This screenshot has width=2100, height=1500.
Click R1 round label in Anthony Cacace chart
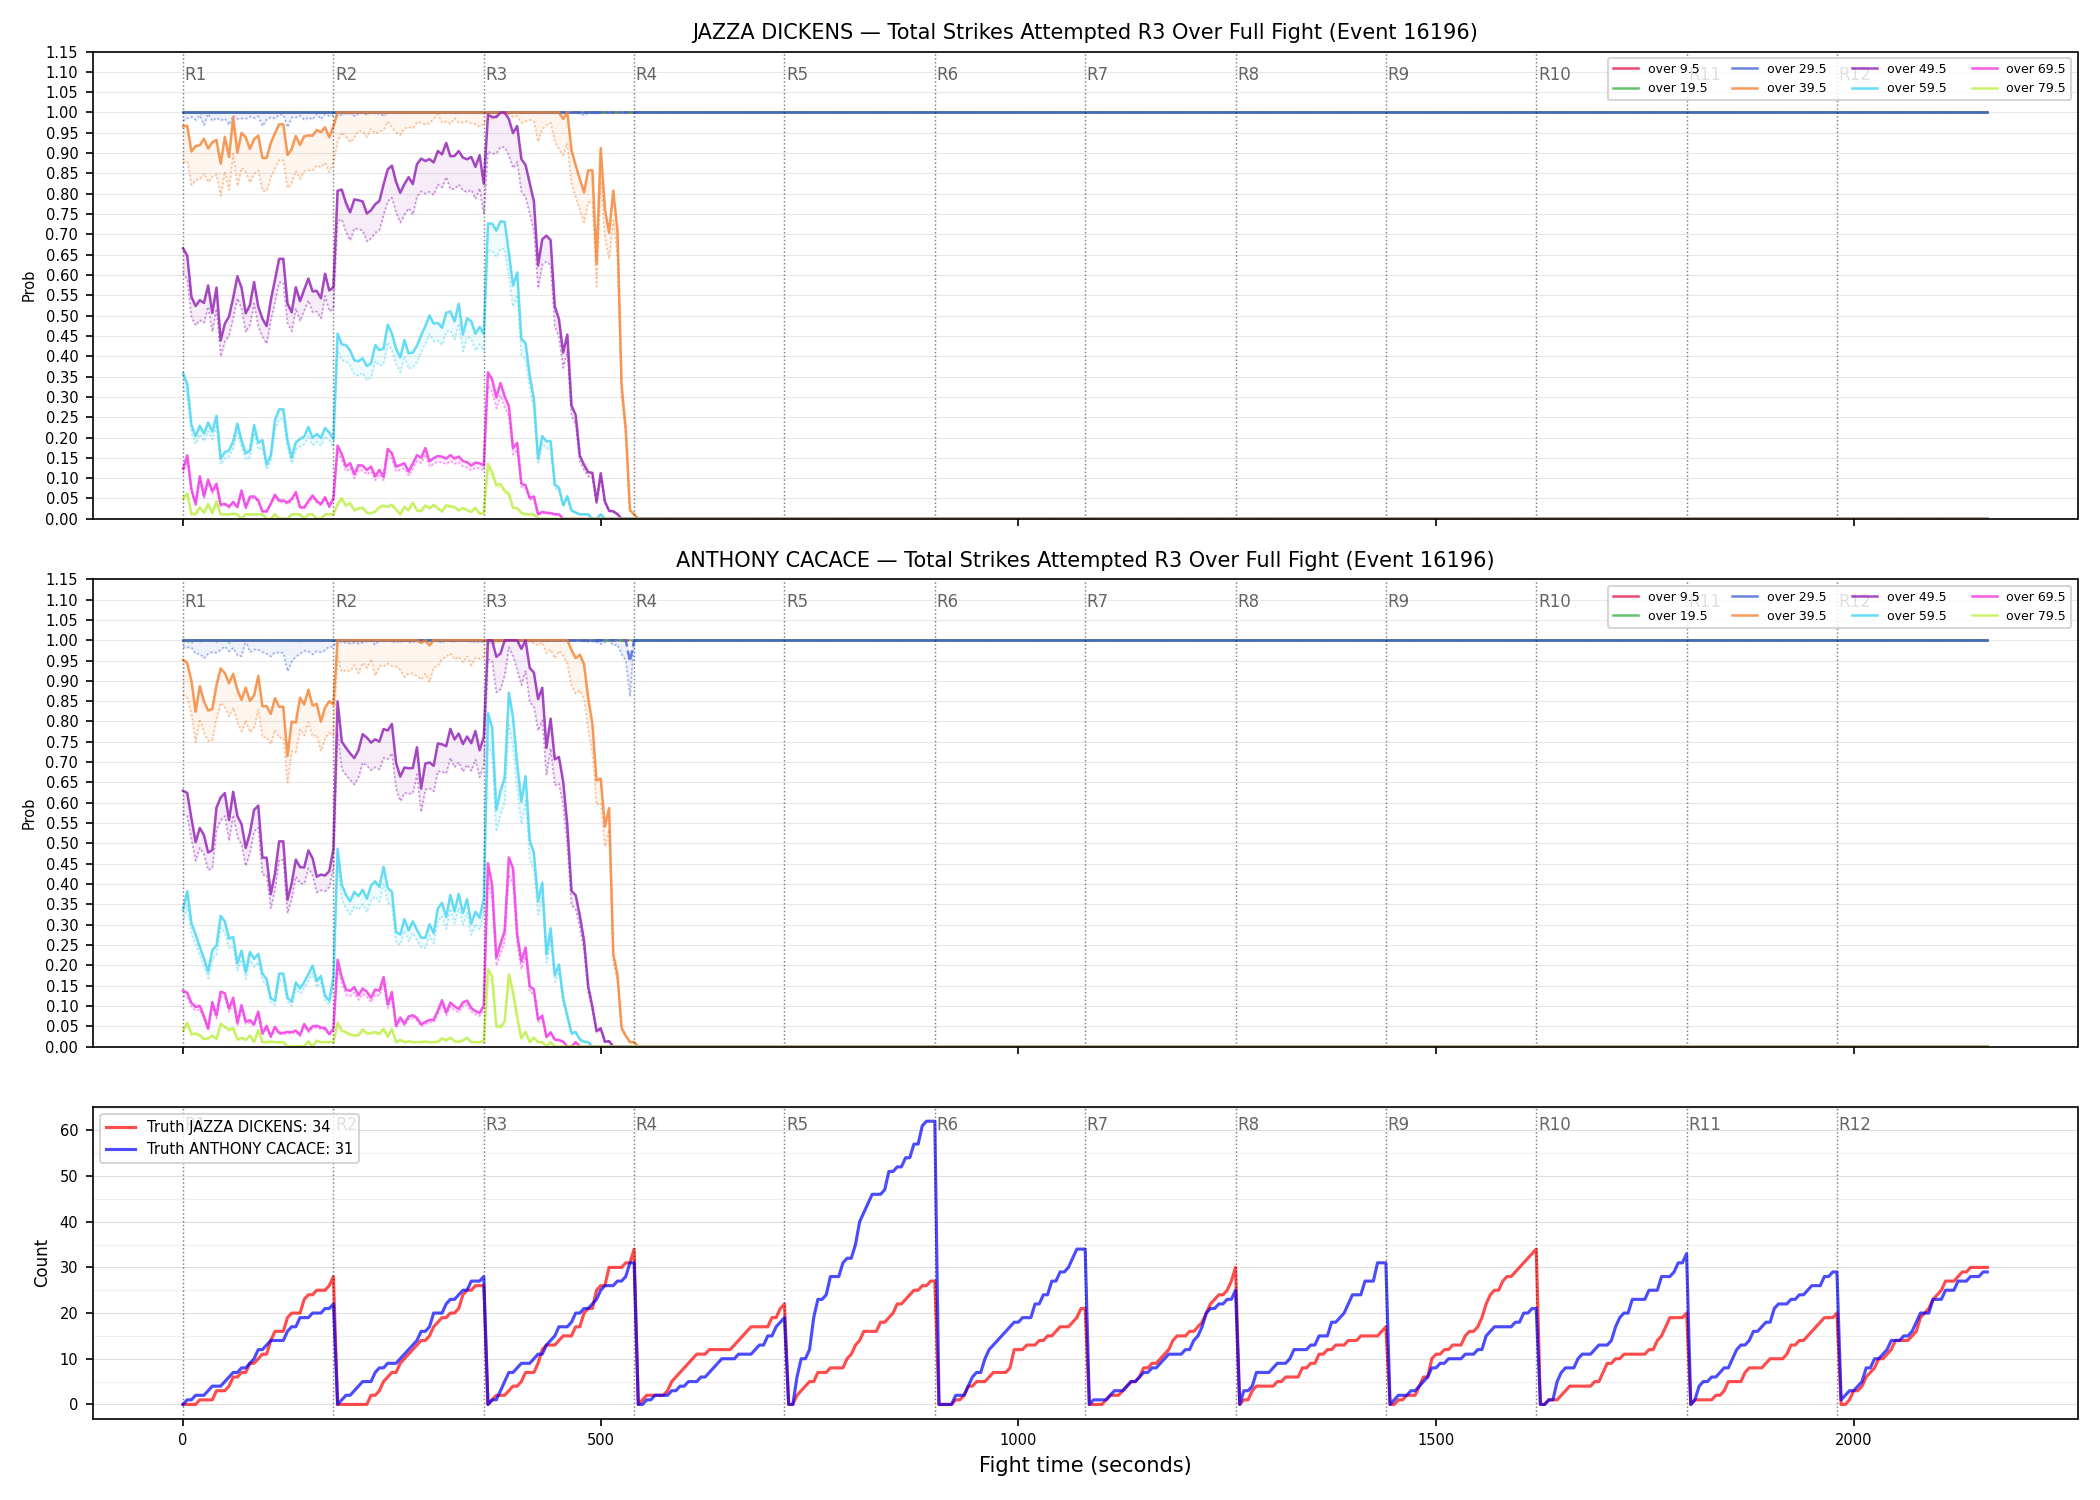pos(195,601)
